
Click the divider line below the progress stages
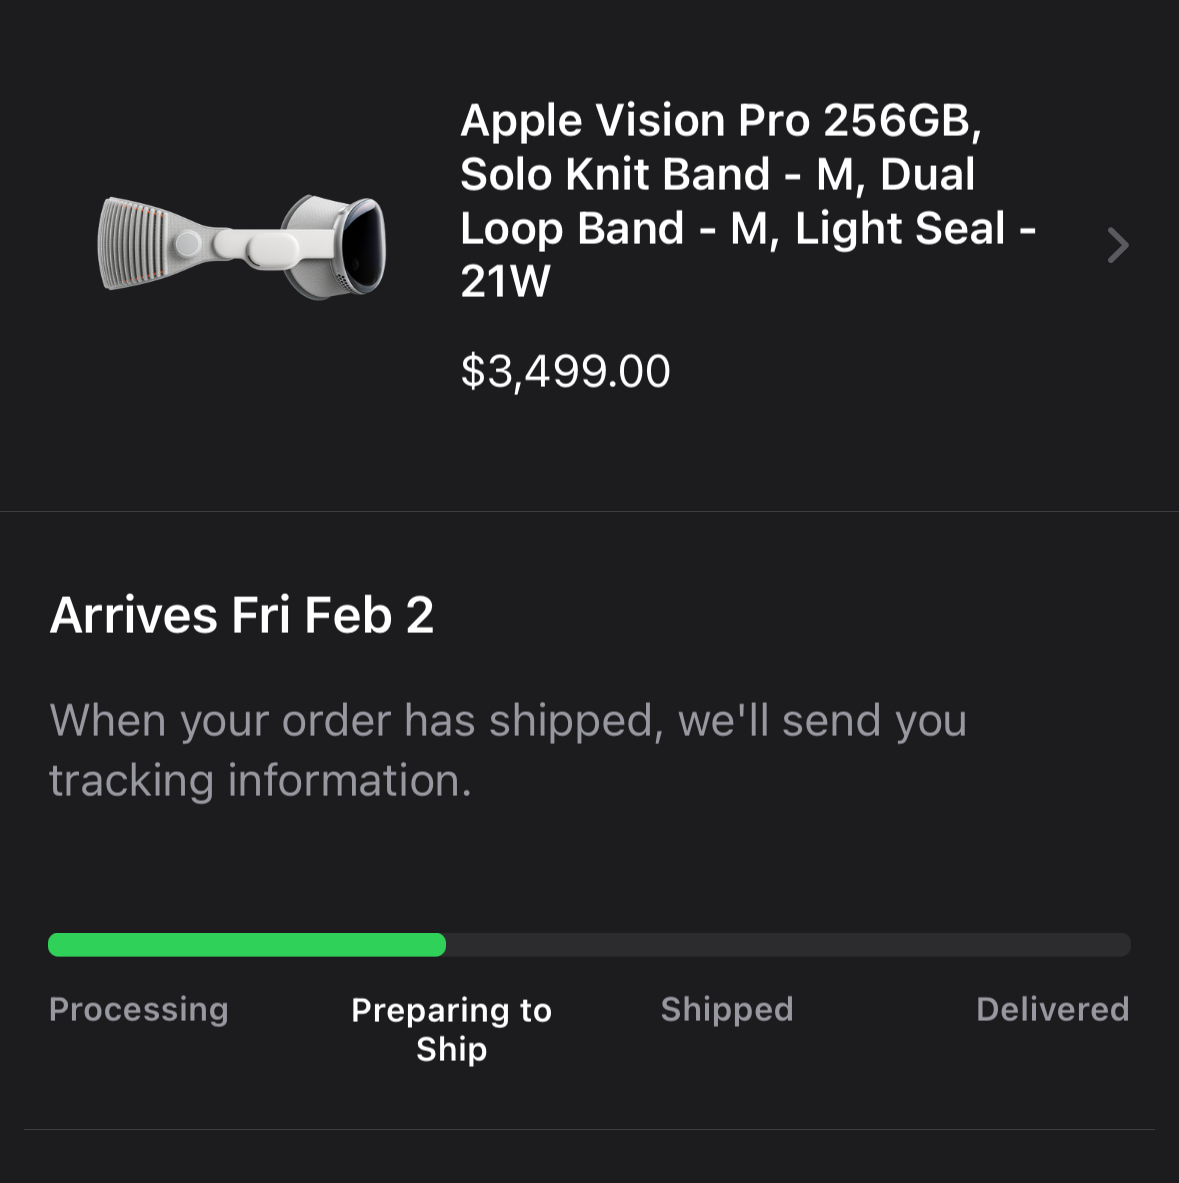coord(589,1129)
